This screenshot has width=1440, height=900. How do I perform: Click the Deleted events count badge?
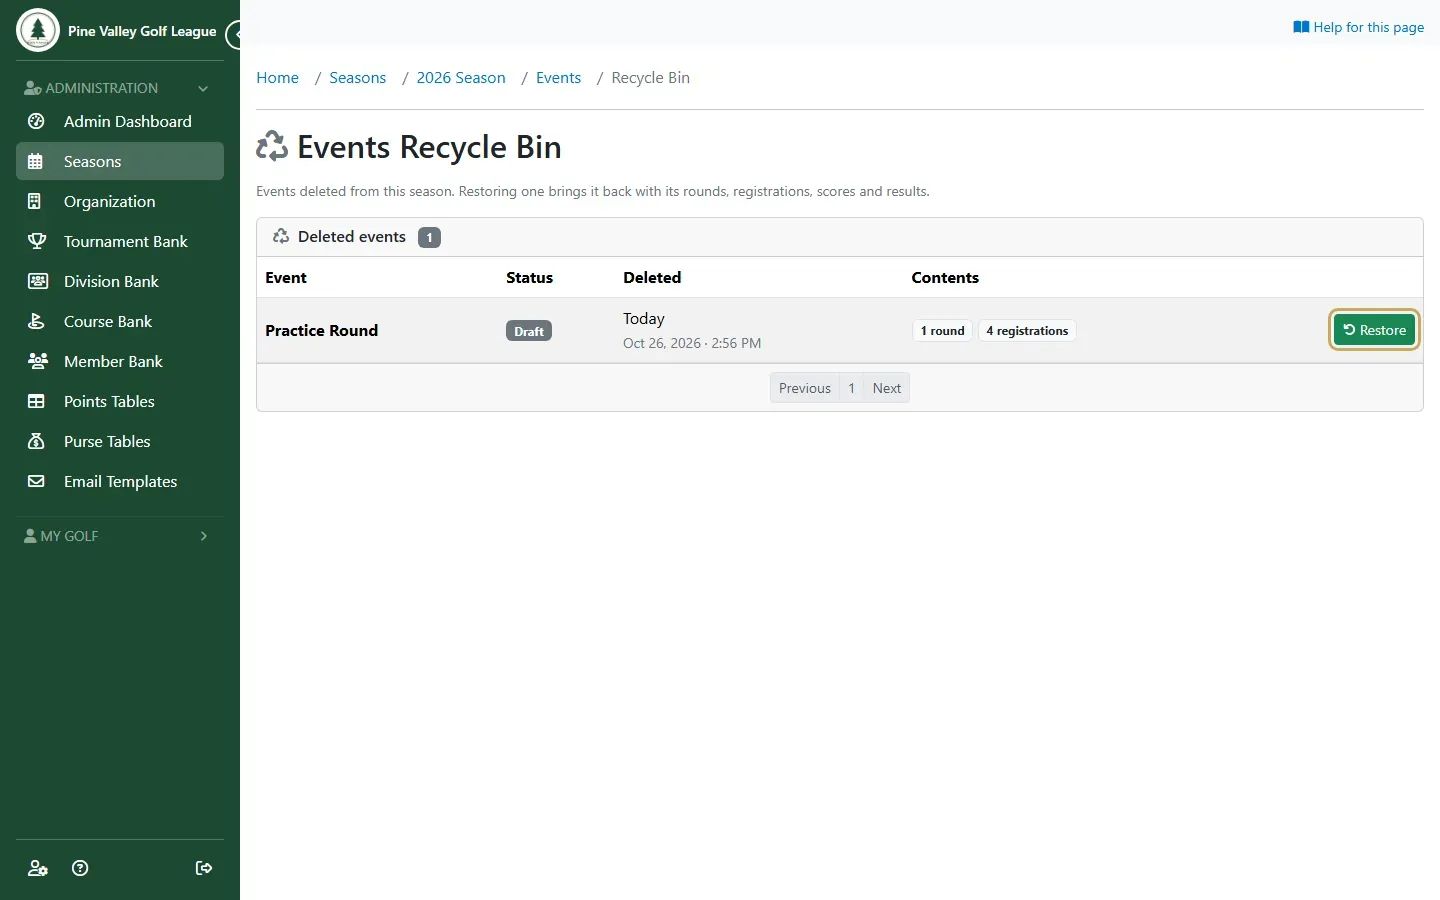(x=429, y=237)
